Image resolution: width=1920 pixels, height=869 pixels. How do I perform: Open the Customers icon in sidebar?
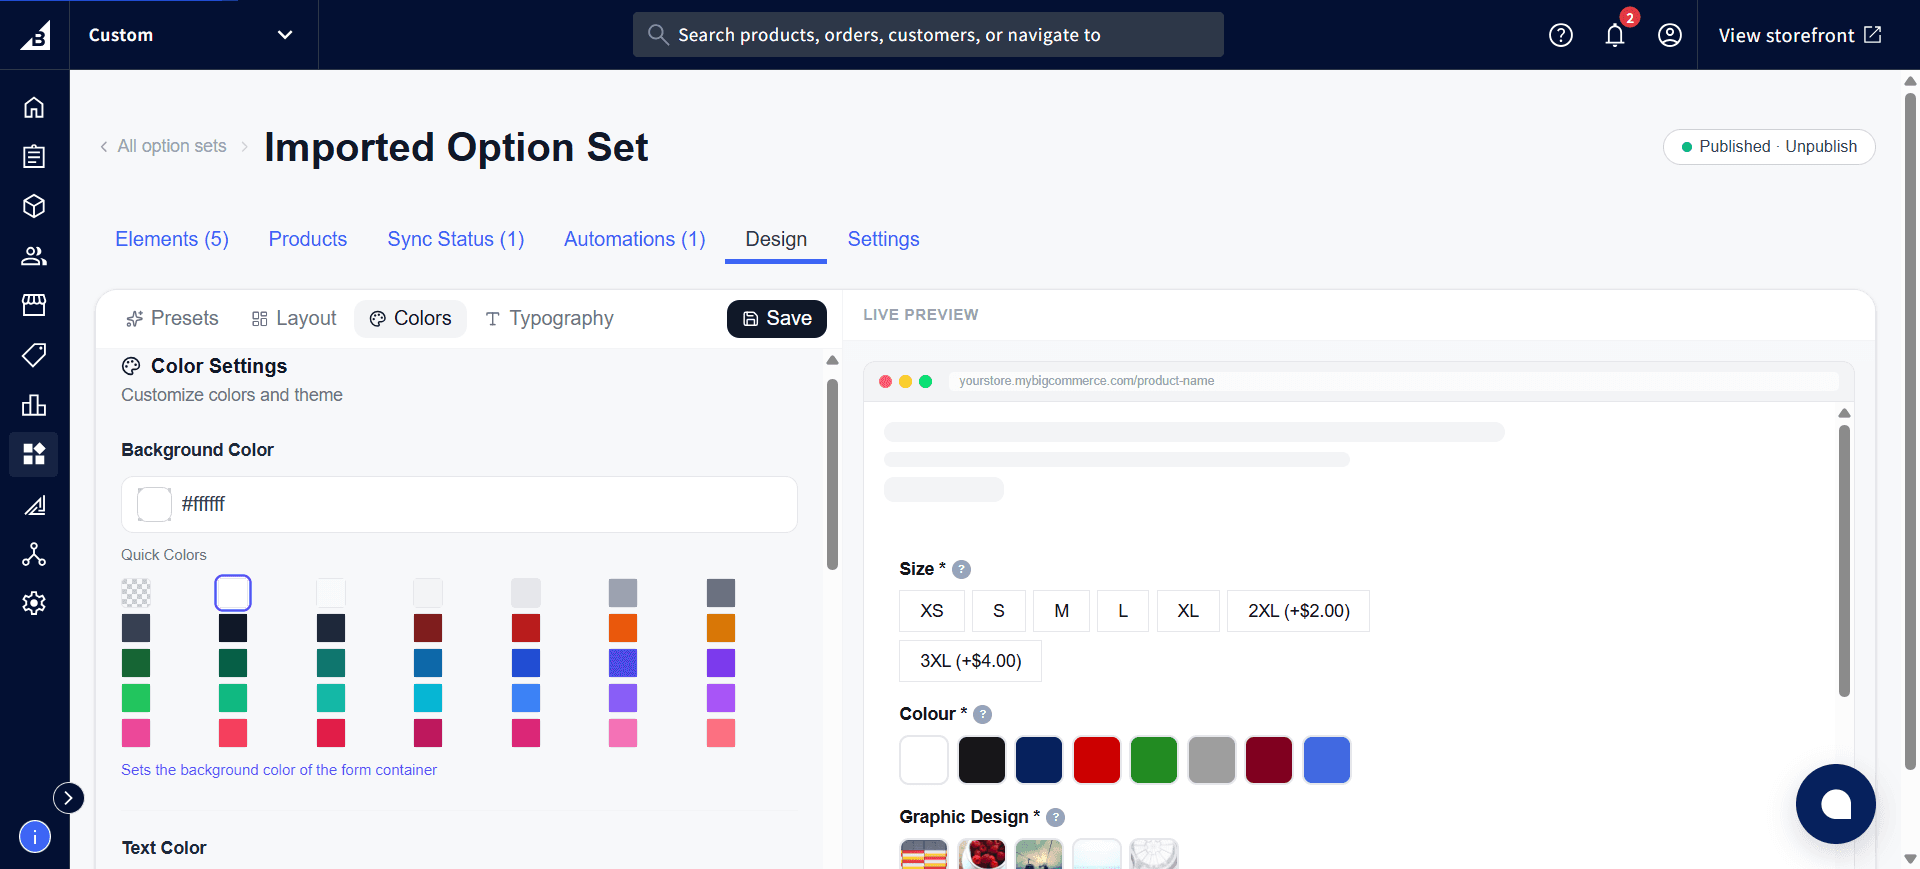[x=34, y=256]
